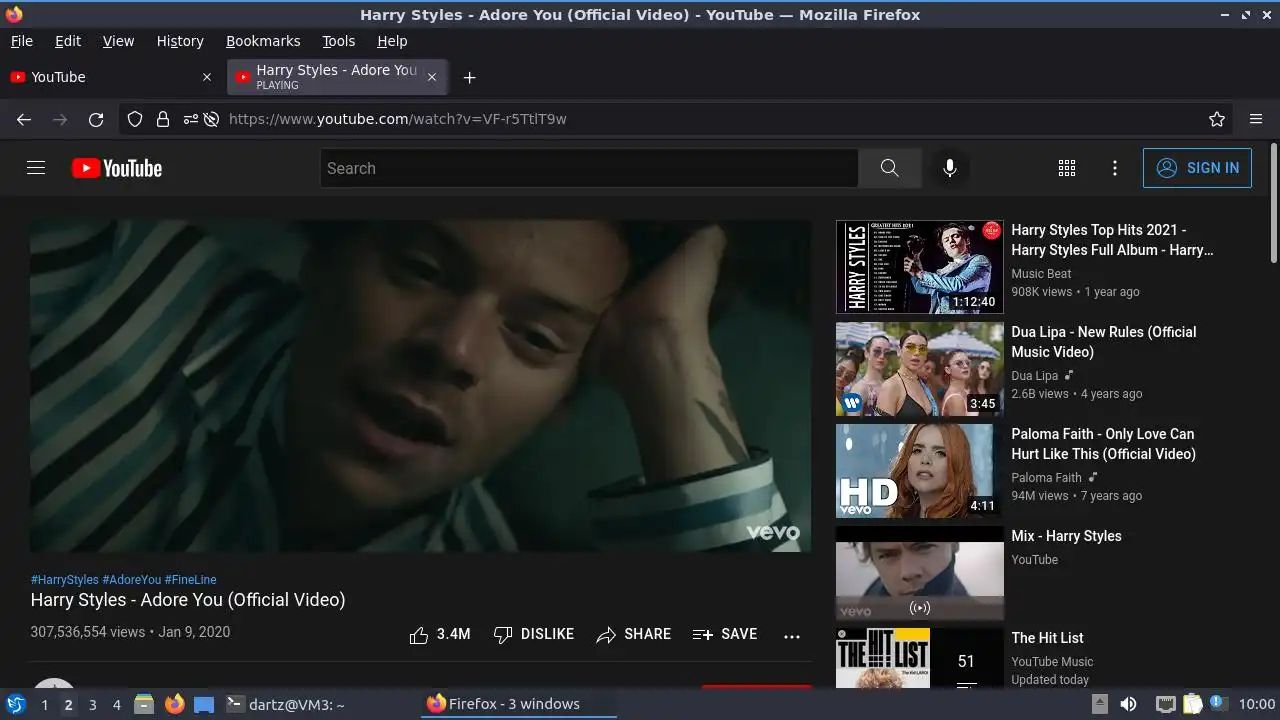Click the site security padlock icon
The image size is (1280, 720).
click(163, 119)
